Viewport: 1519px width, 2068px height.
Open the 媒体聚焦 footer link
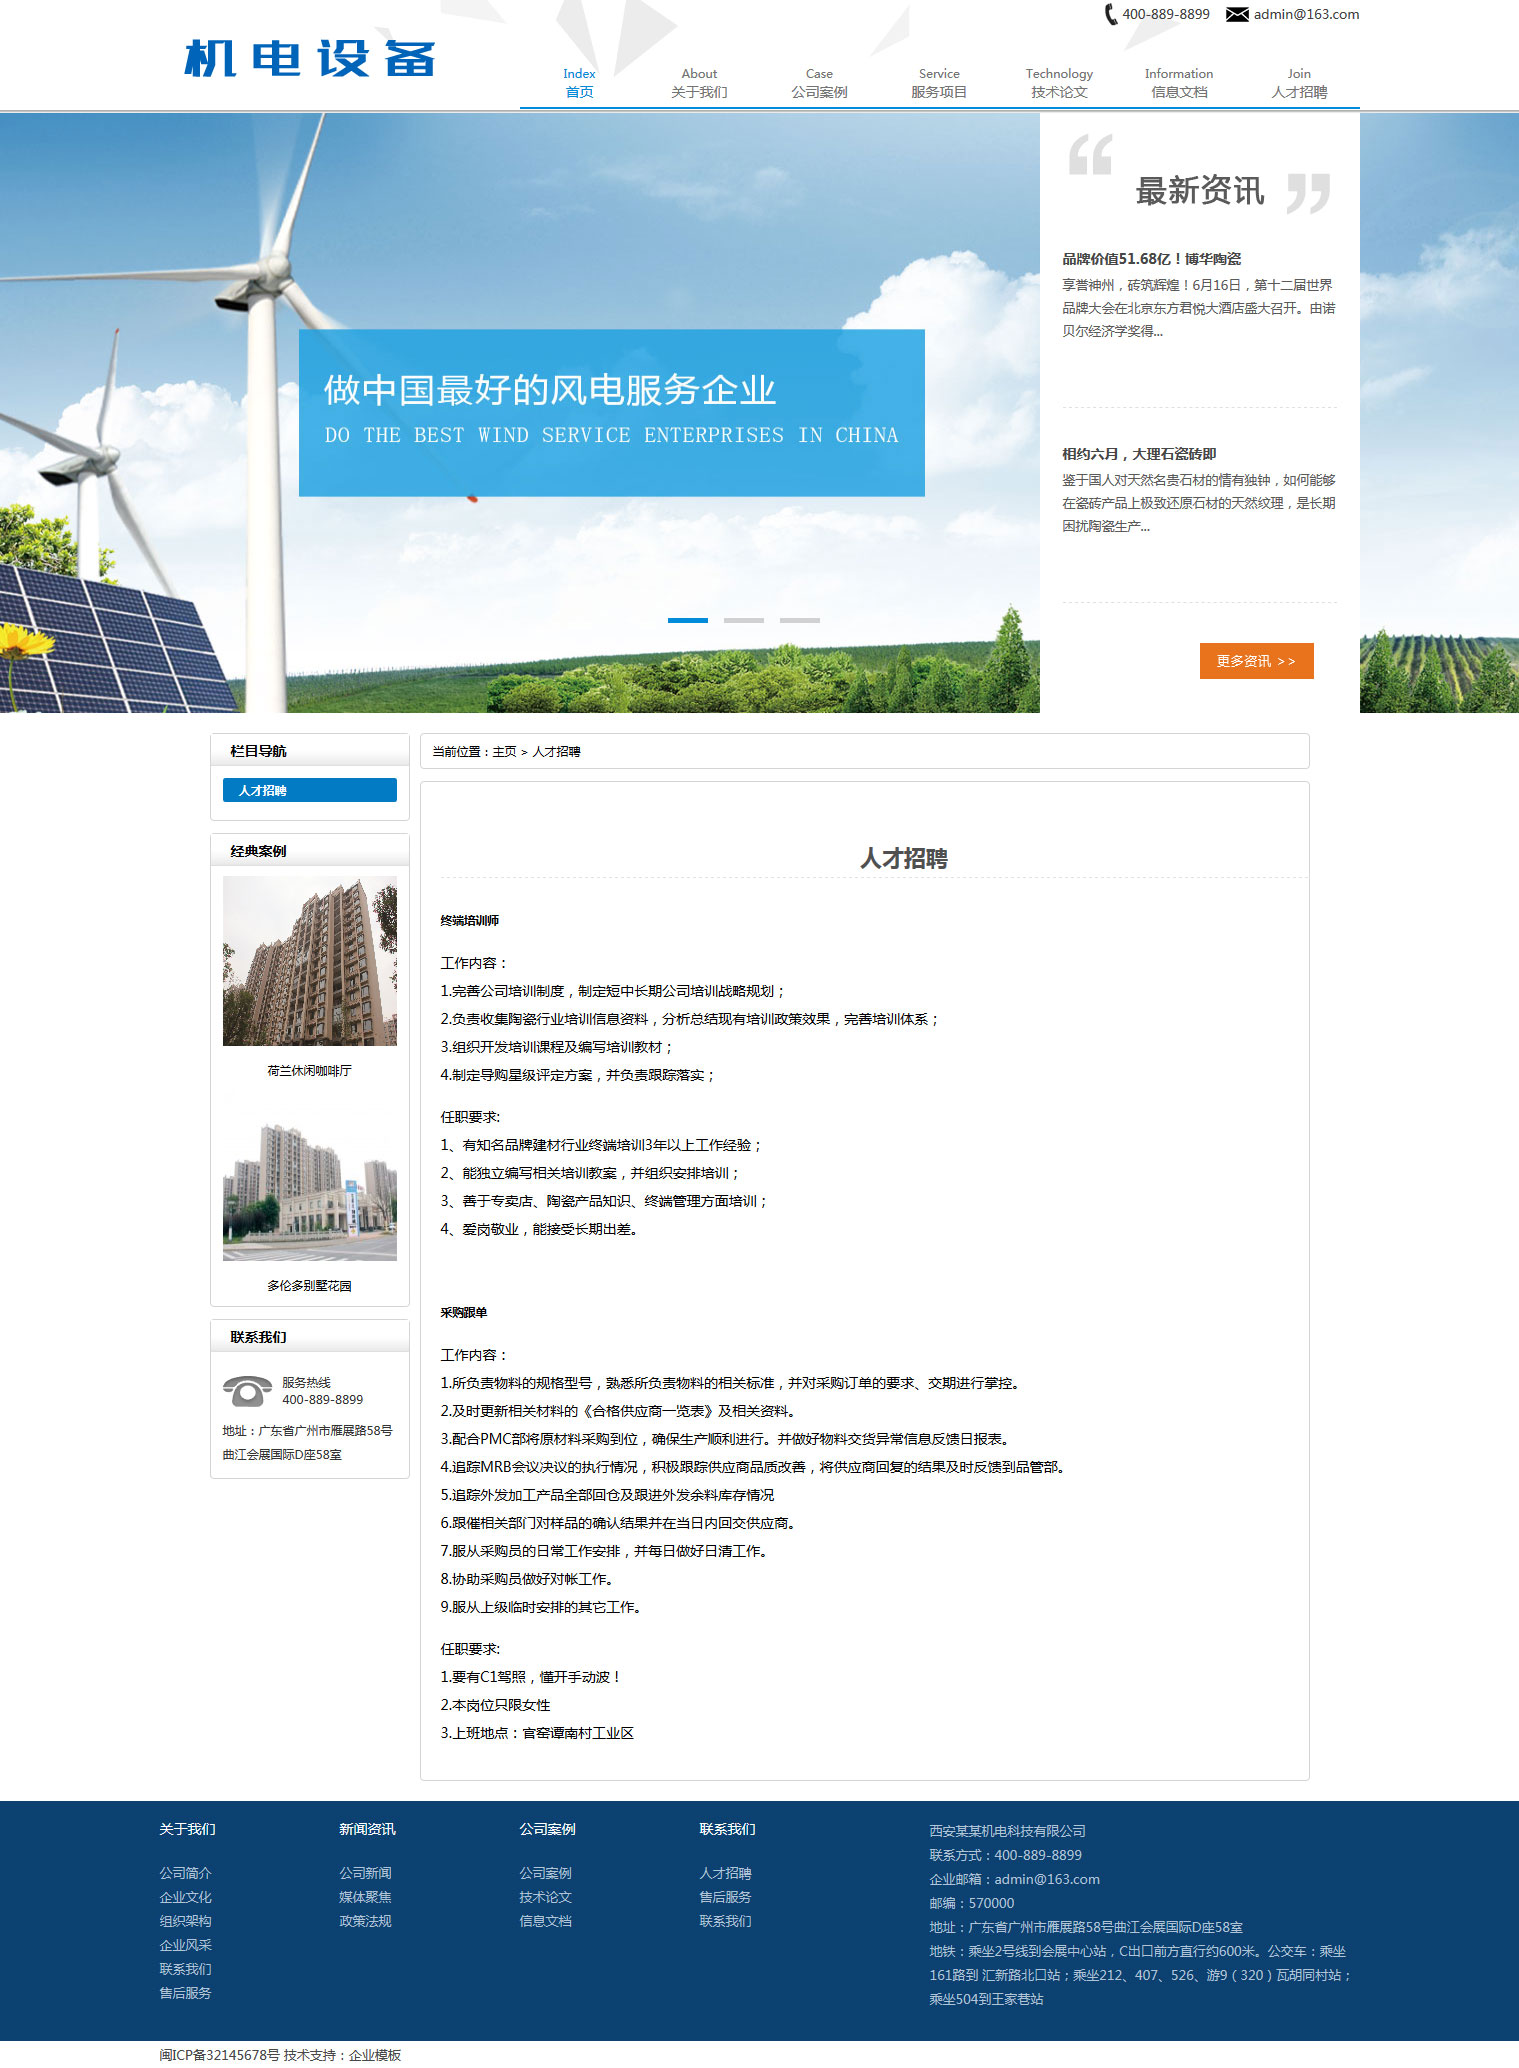coord(365,1897)
